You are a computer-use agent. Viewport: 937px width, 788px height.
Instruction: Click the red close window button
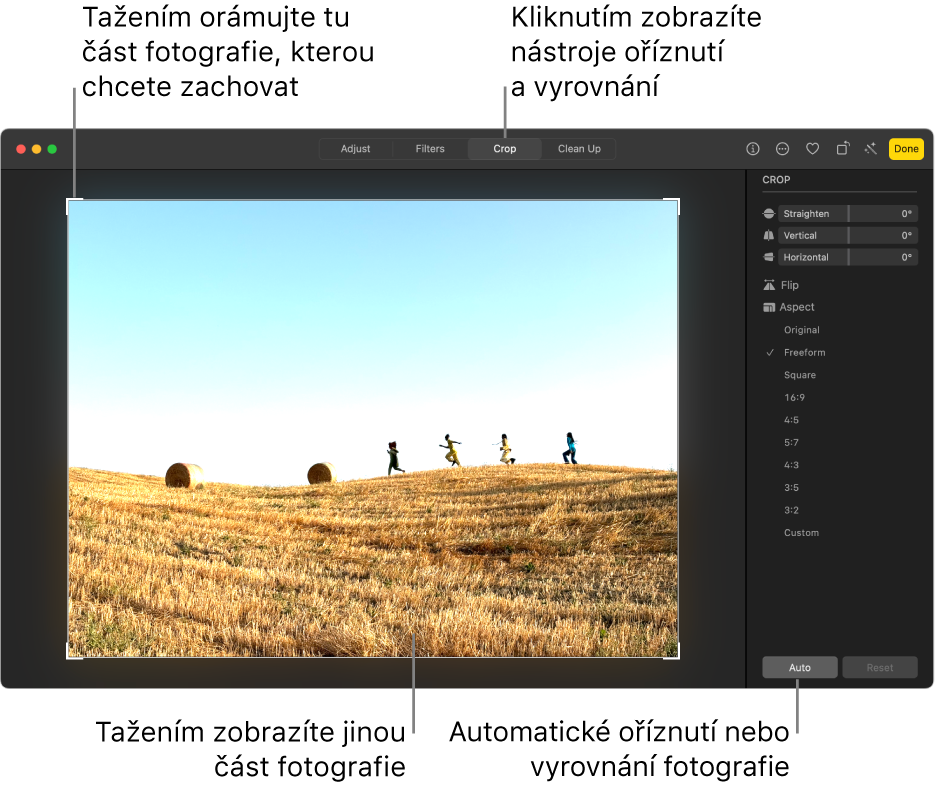[x=21, y=149]
